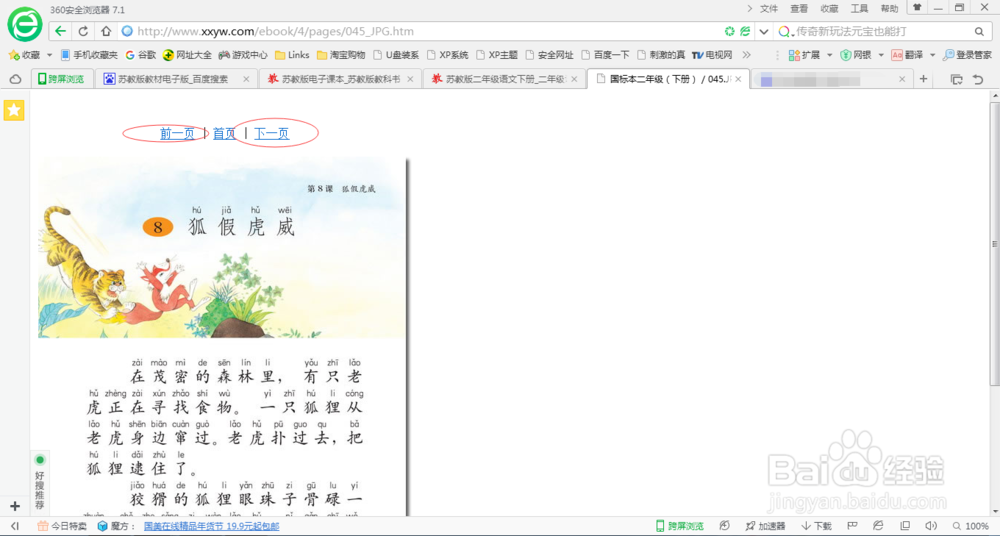
Task: Click the green leaf speed-mode icon in address bar
Action: click(744, 31)
